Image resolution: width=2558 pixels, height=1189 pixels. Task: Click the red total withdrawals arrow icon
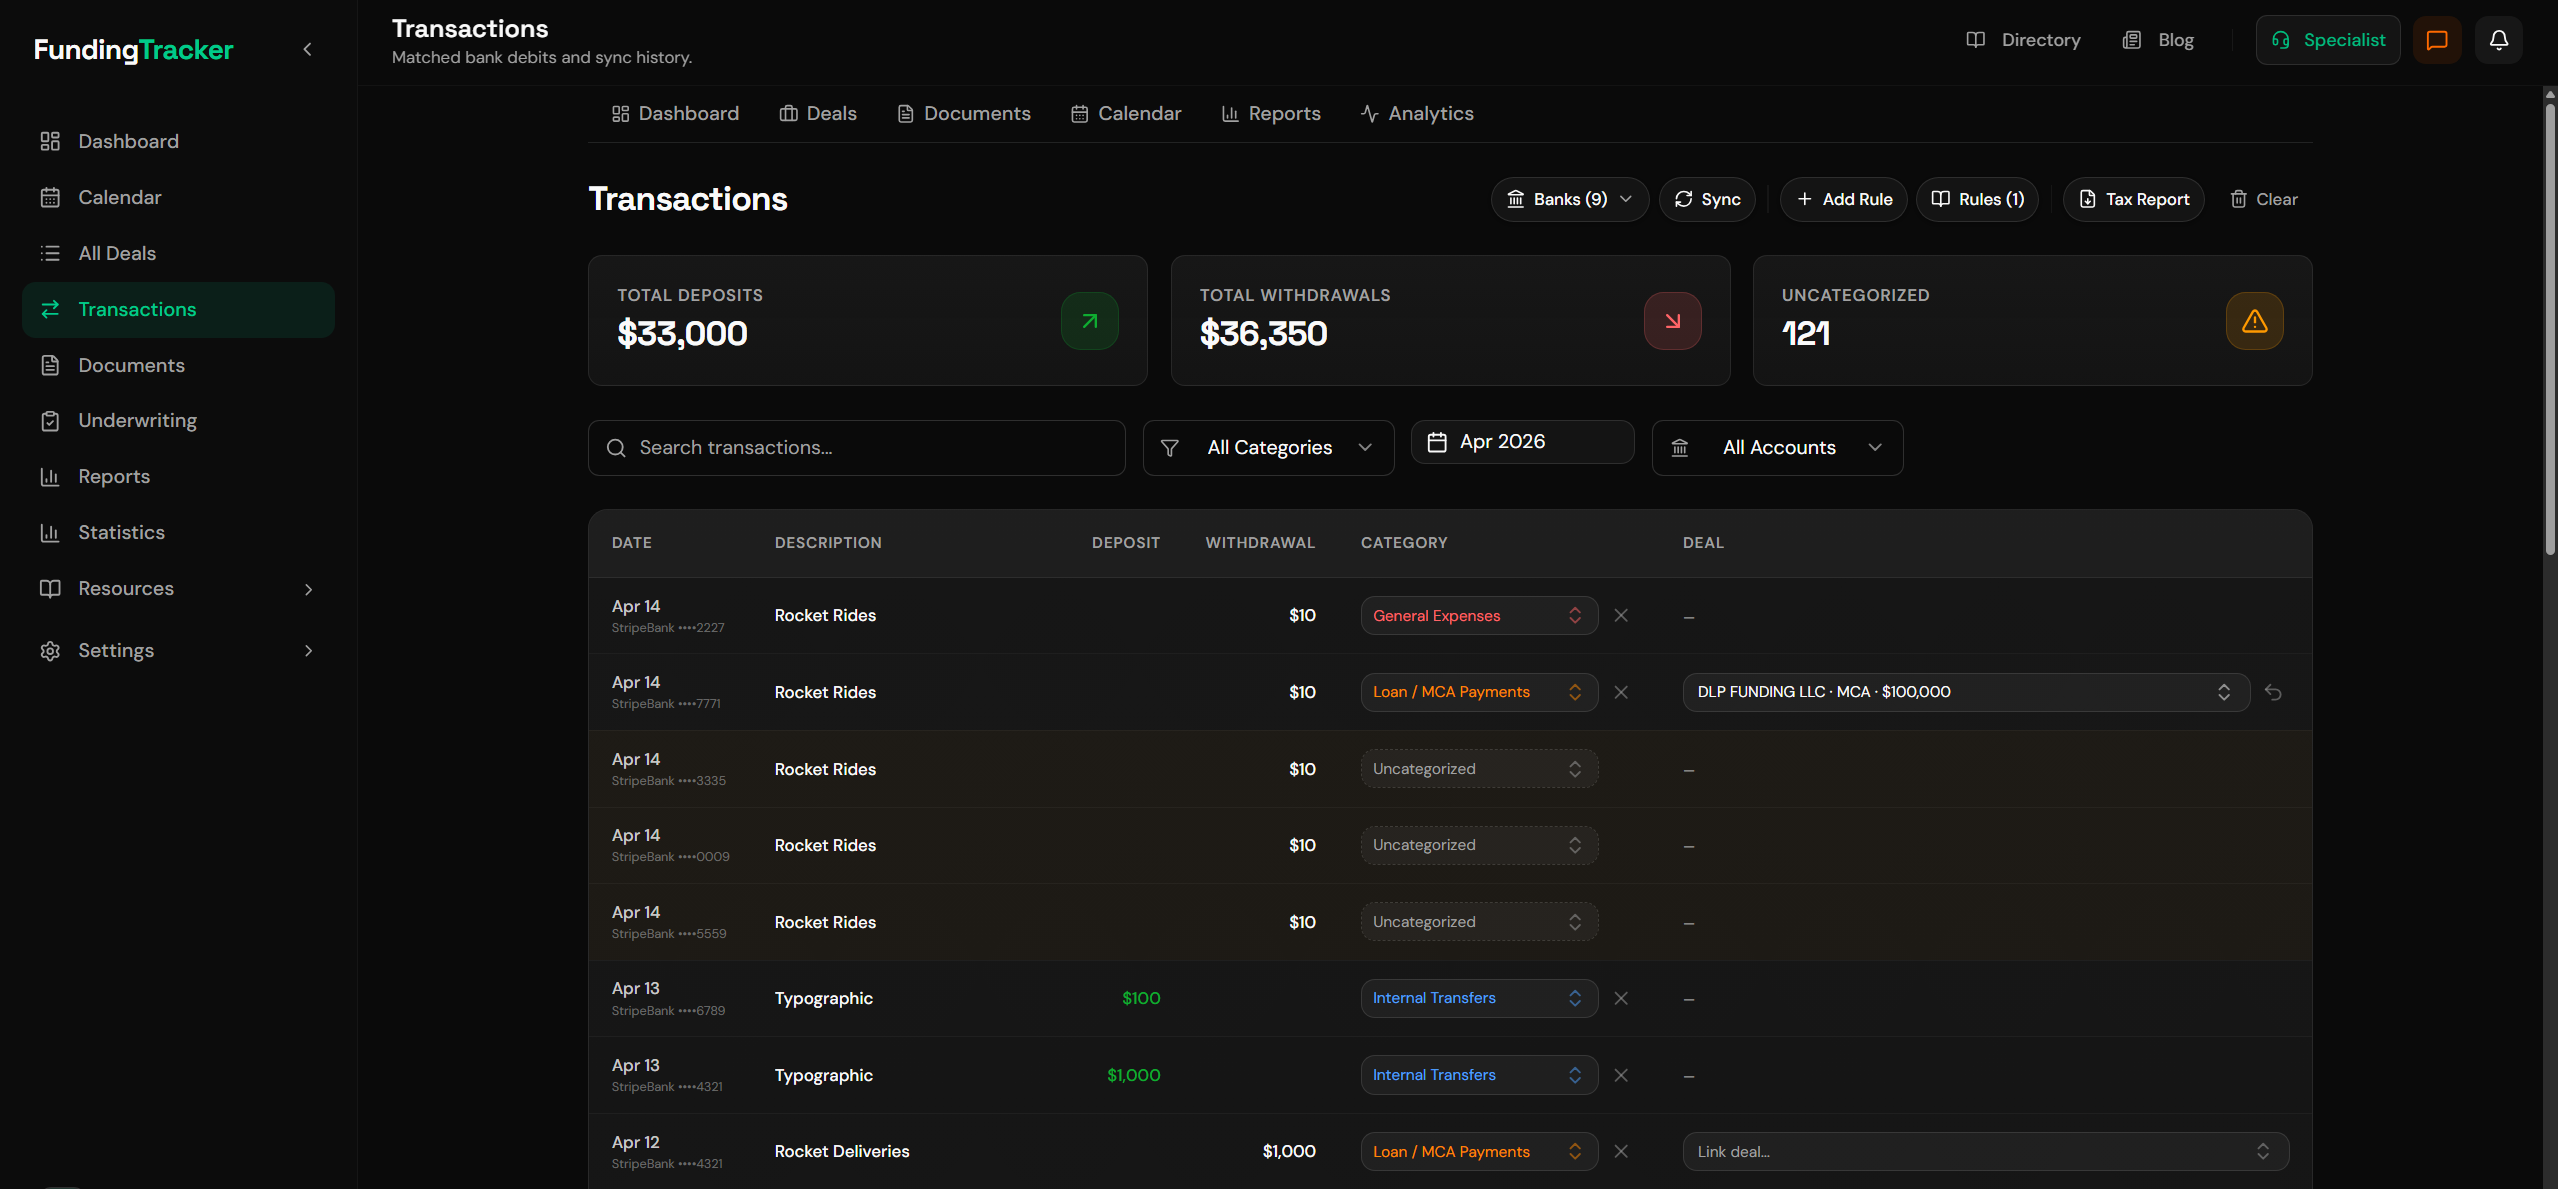[1672, 321]
